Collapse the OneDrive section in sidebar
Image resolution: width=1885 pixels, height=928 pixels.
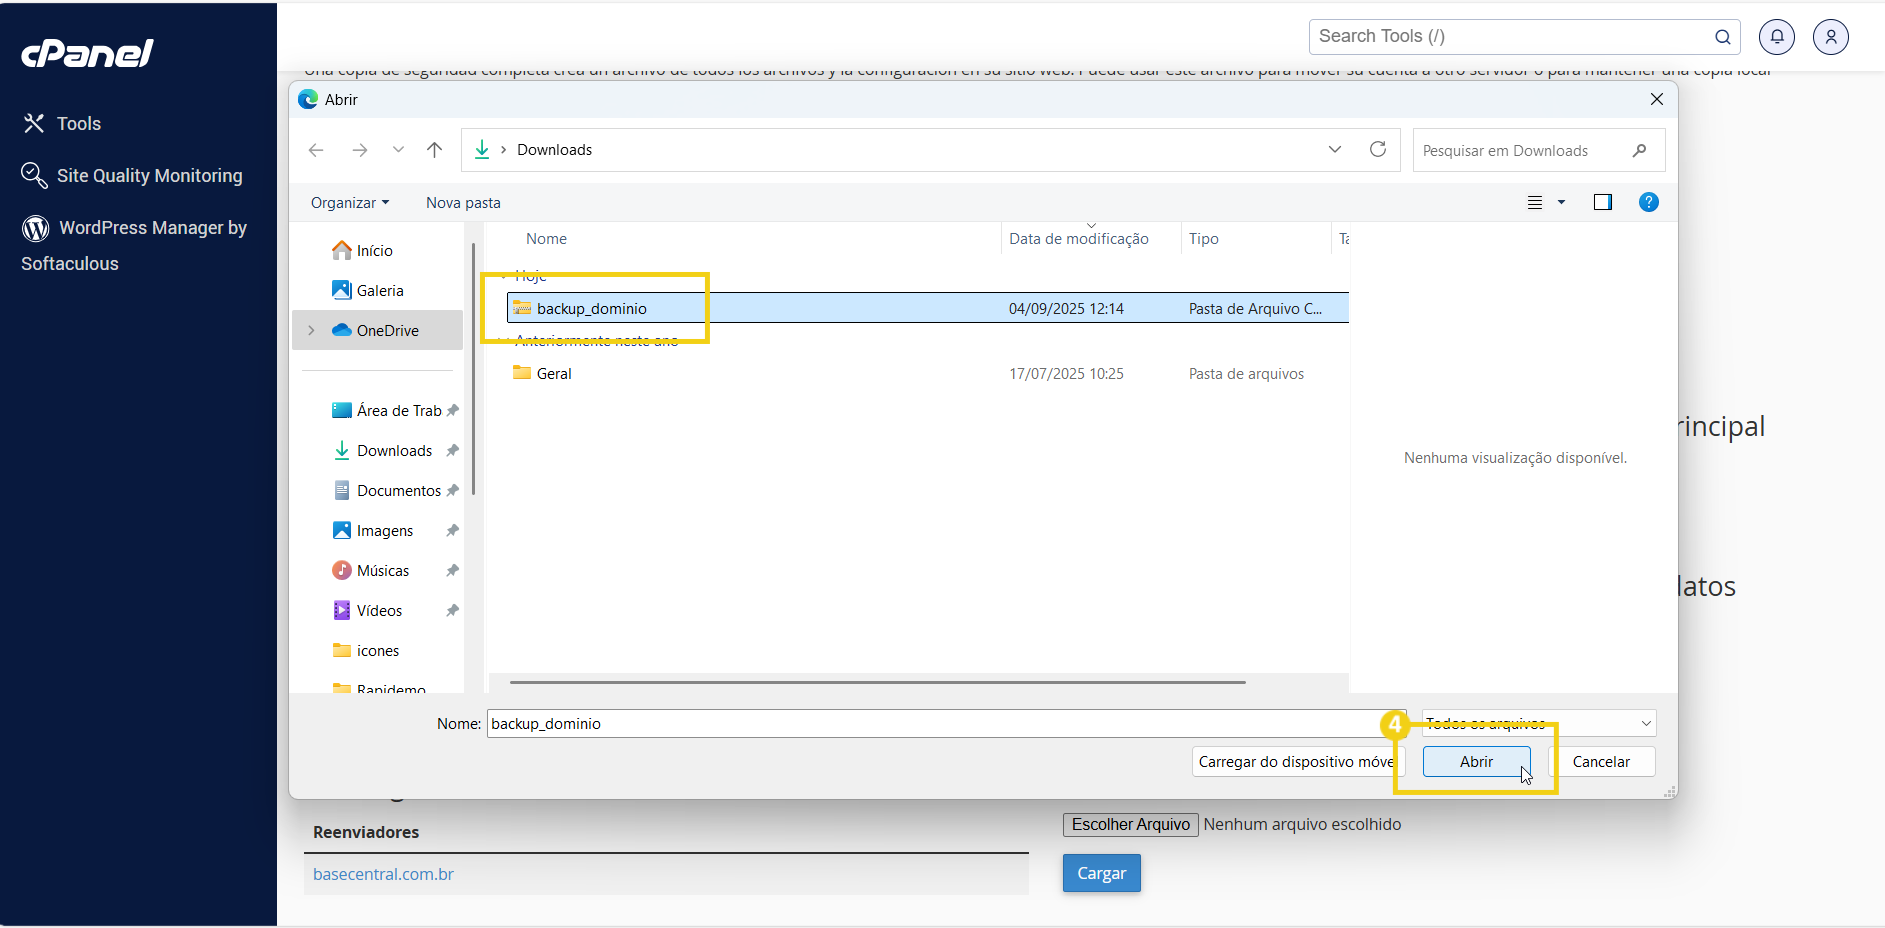pyautogui.click(x=311, y=329)
